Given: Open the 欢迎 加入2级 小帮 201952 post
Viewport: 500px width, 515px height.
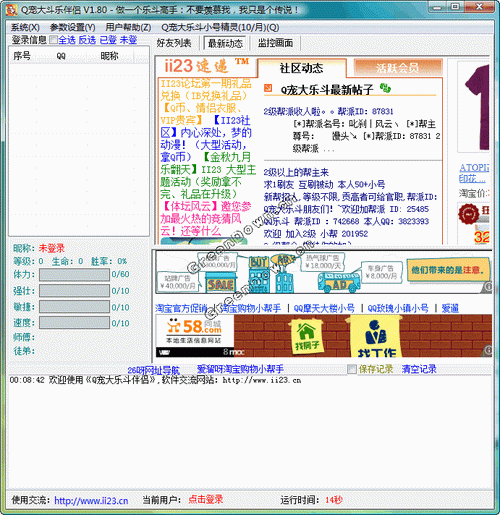Looking at the screenshot, I should [x=316, y=234].
